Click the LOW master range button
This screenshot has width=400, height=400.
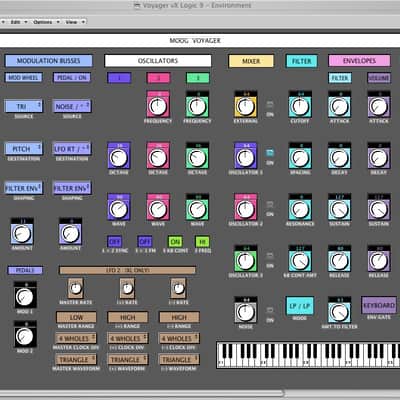tap(76, 317)
